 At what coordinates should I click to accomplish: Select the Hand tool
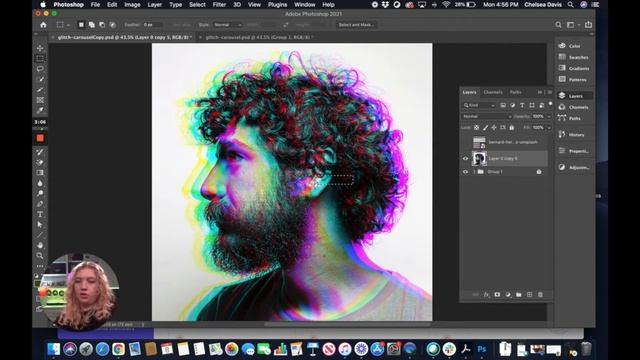click(x=40, y=245)
